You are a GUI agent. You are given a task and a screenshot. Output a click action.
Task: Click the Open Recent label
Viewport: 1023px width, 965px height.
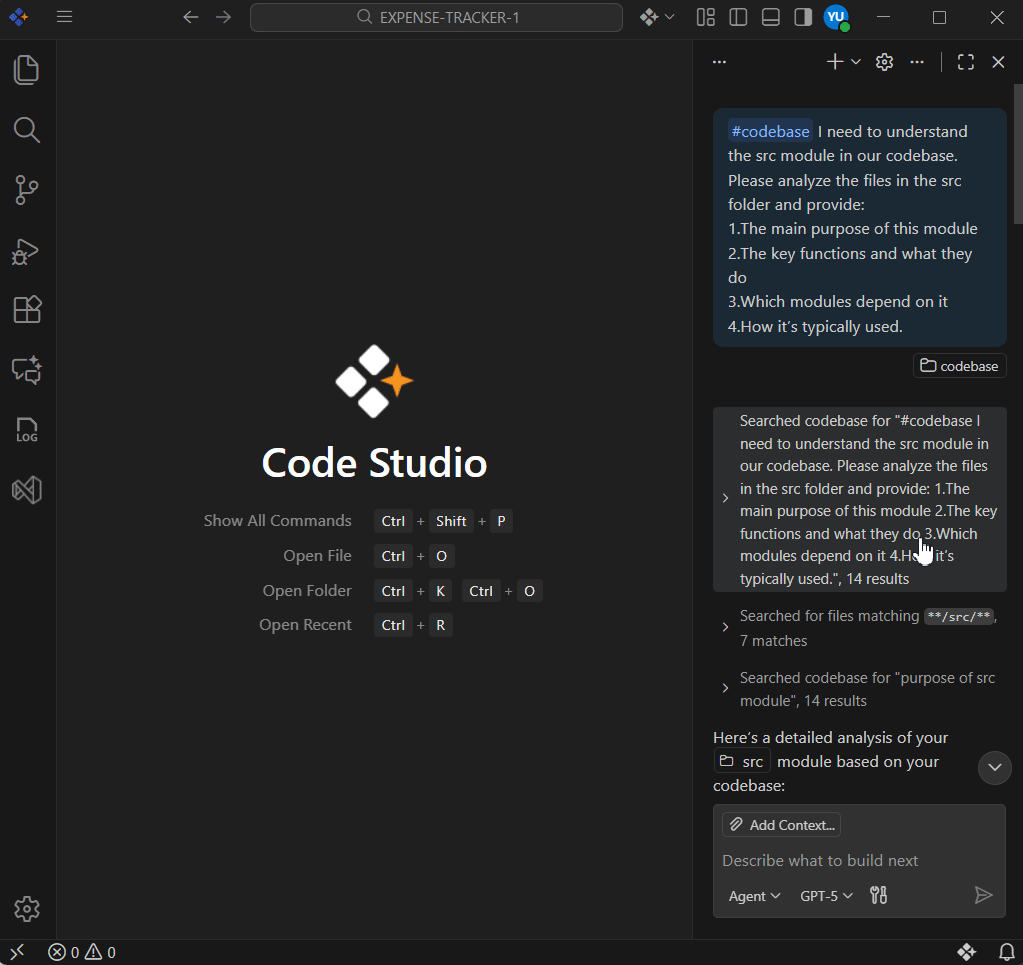pyautogui.click(x=305, y=624)
